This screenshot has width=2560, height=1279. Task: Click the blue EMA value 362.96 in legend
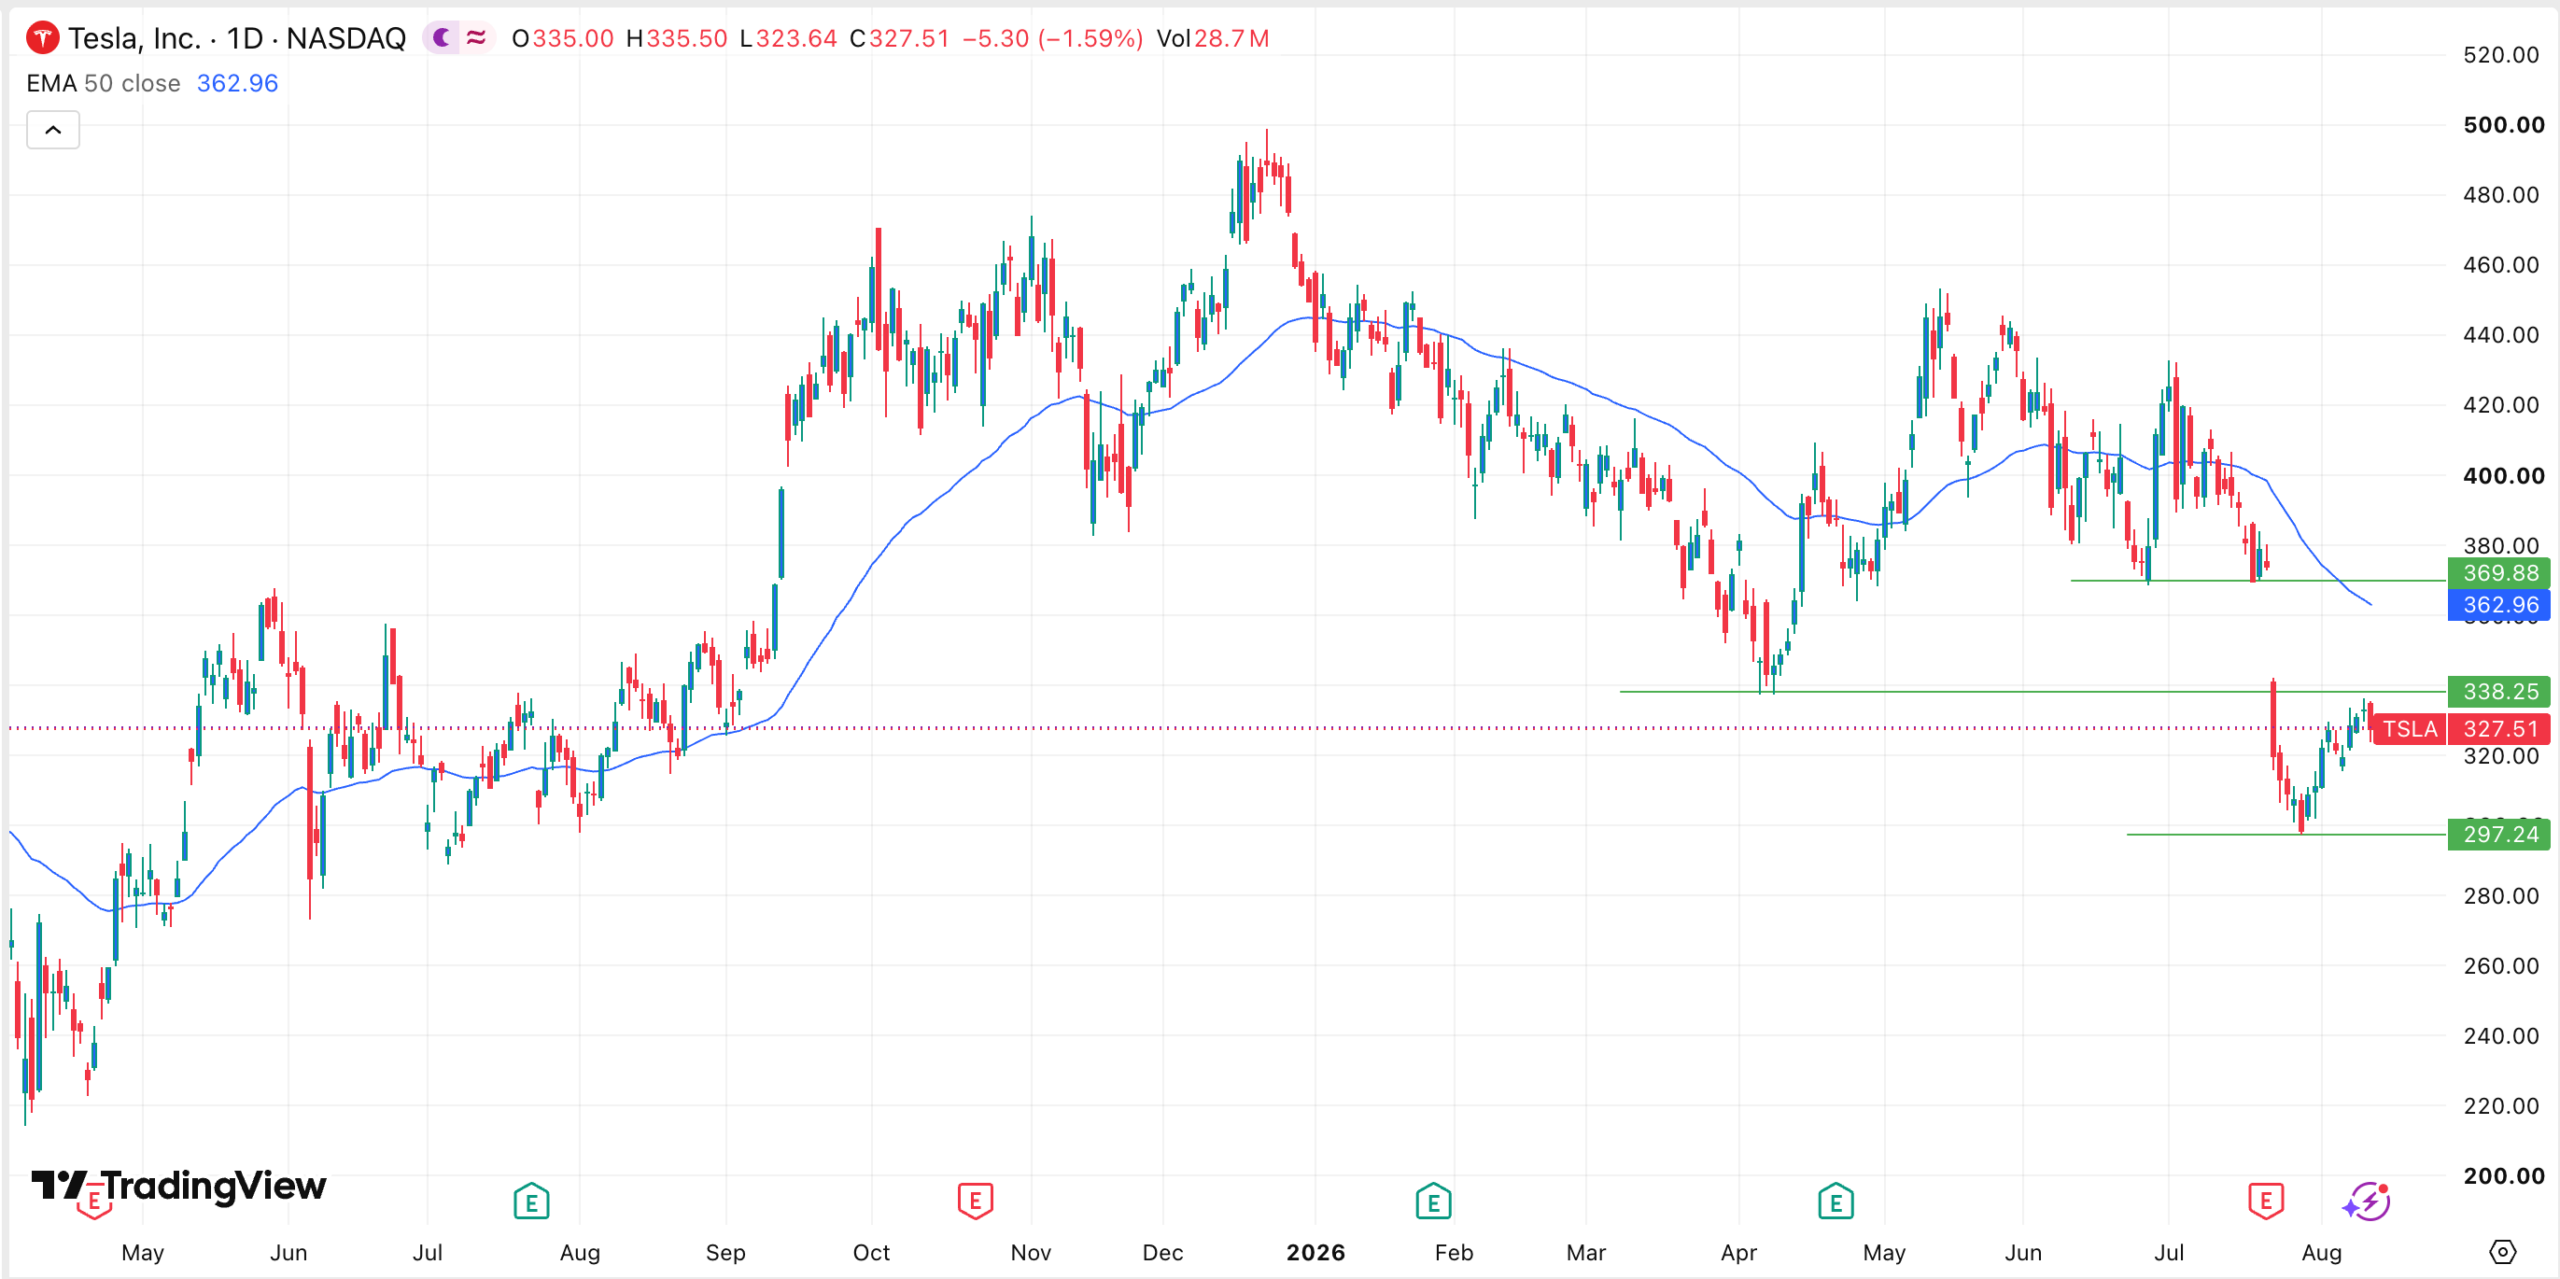click(237, 83)
